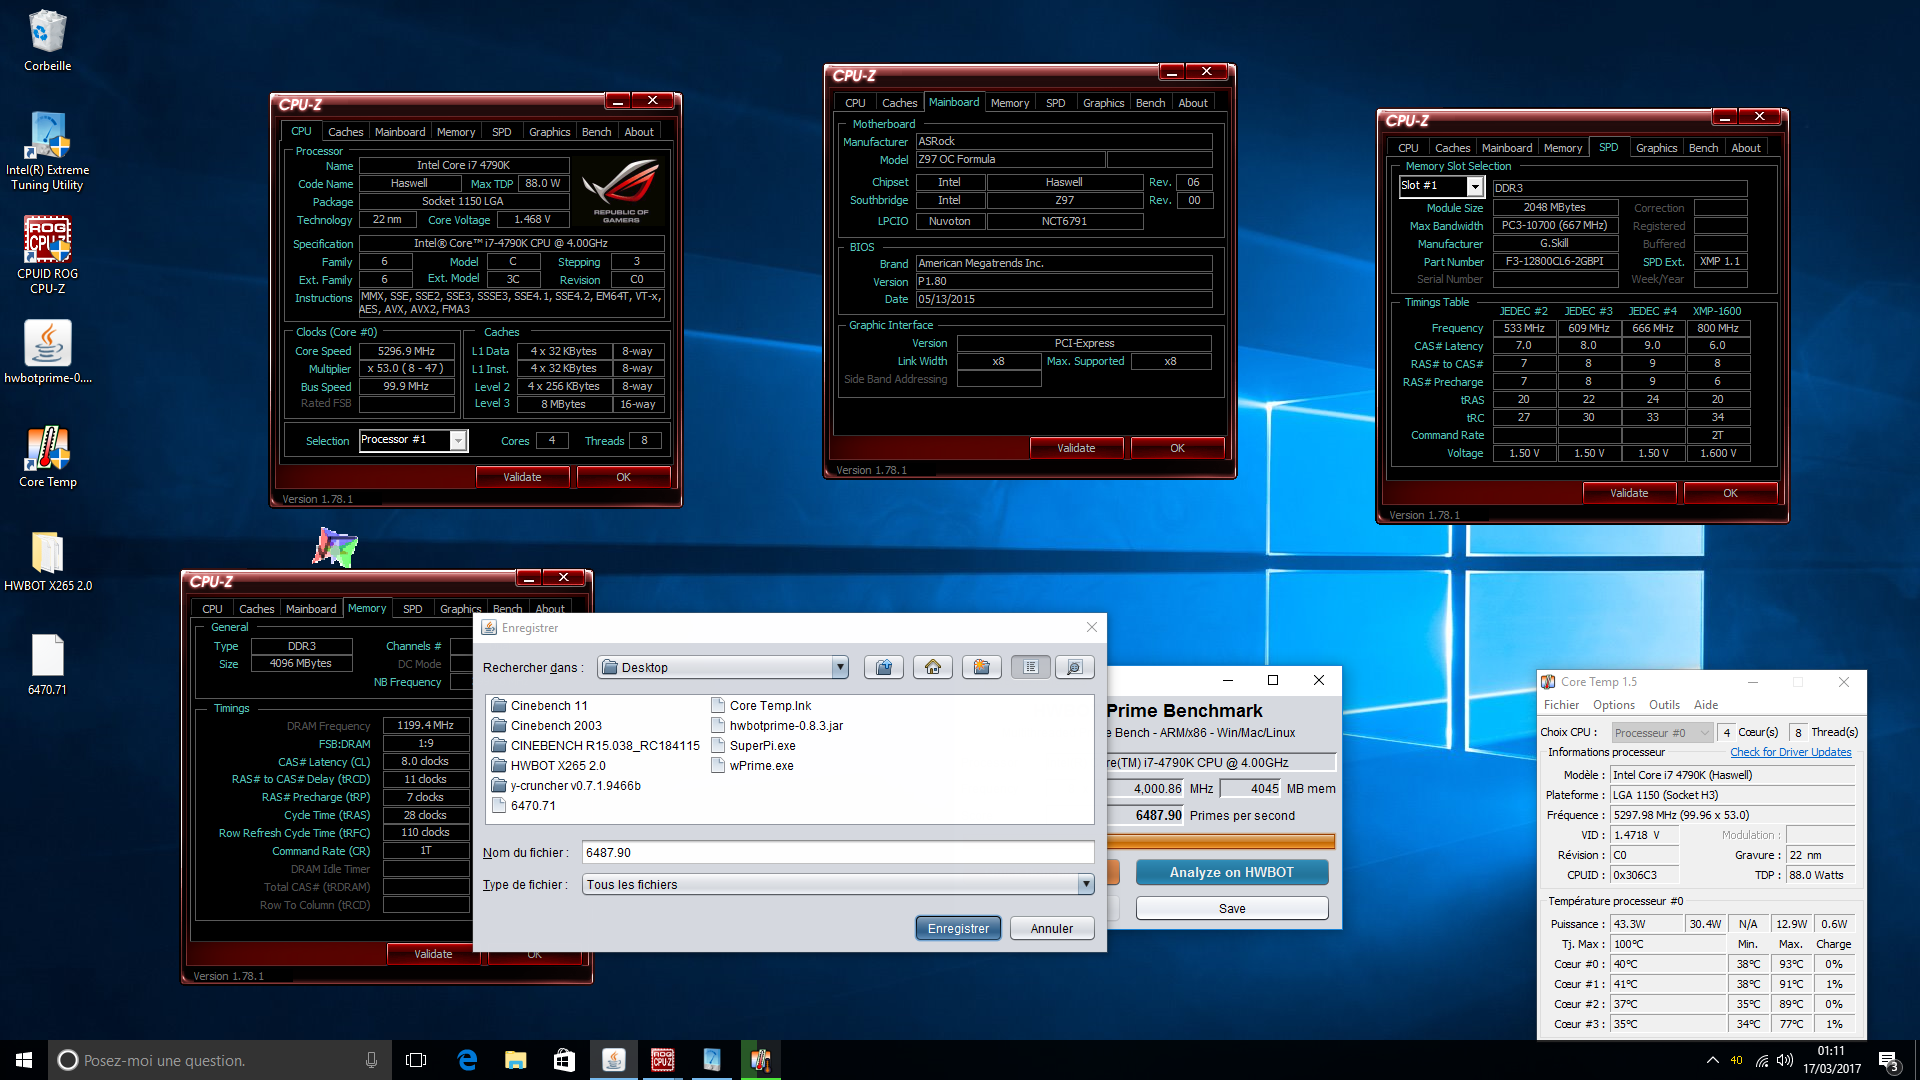Screen dimensions: 1920x1080
Task: Click Annuler in the save dialog
Action: click(1052, 928)
